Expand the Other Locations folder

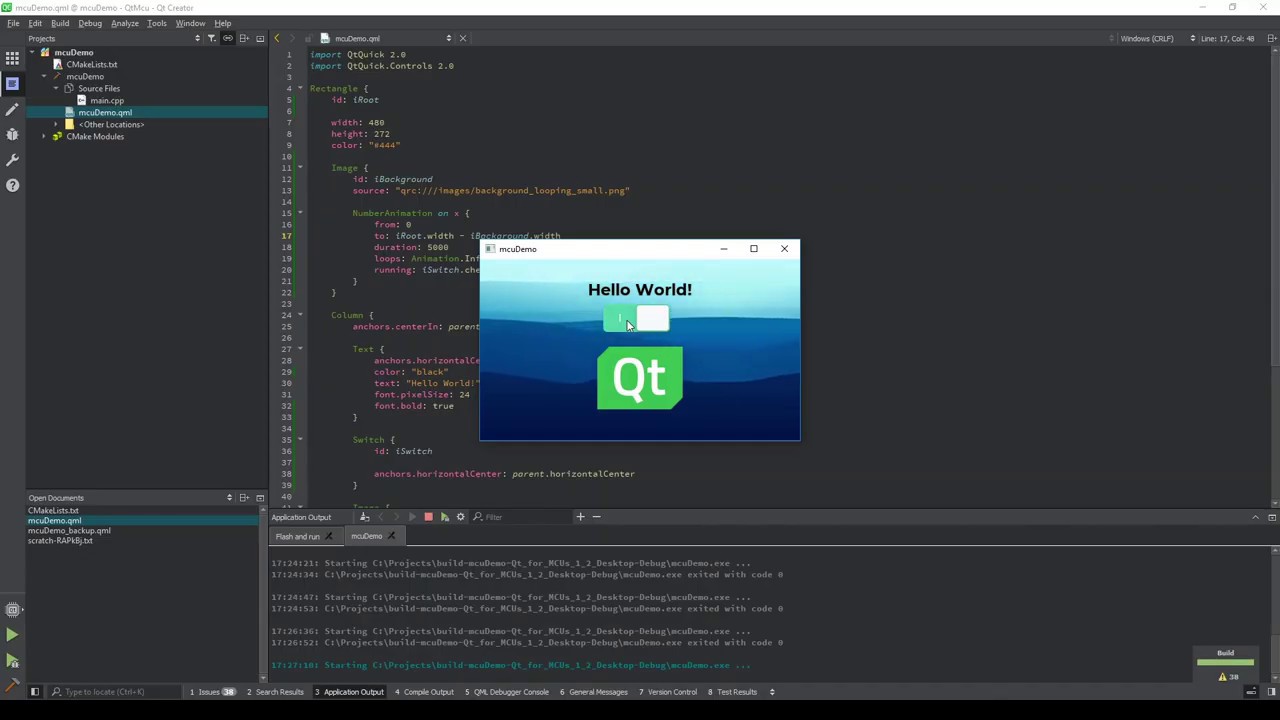(x=56, y=124)
